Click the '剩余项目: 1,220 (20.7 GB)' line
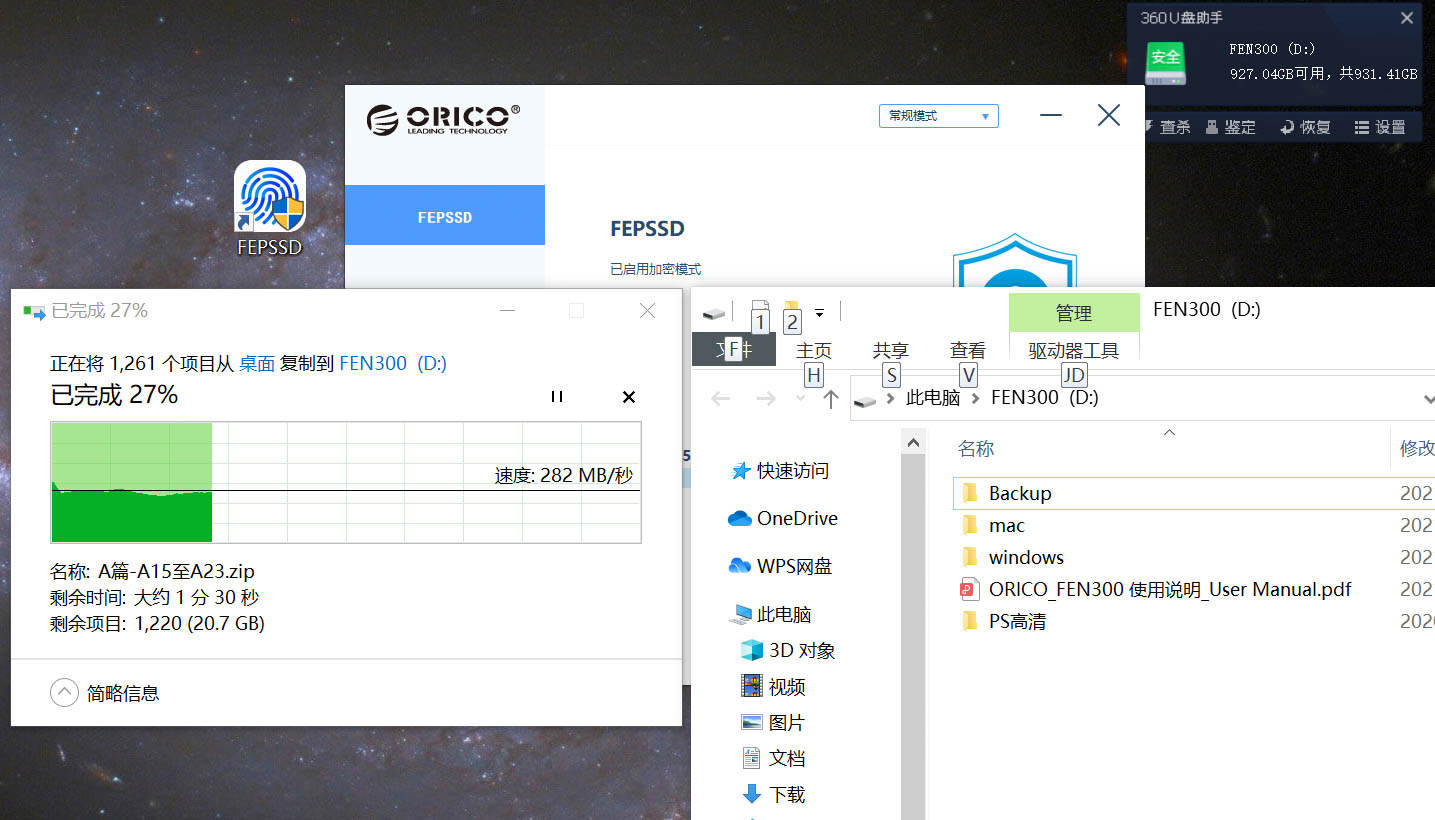The height and width of the screenshot is (820, 1435). [157, 624]
